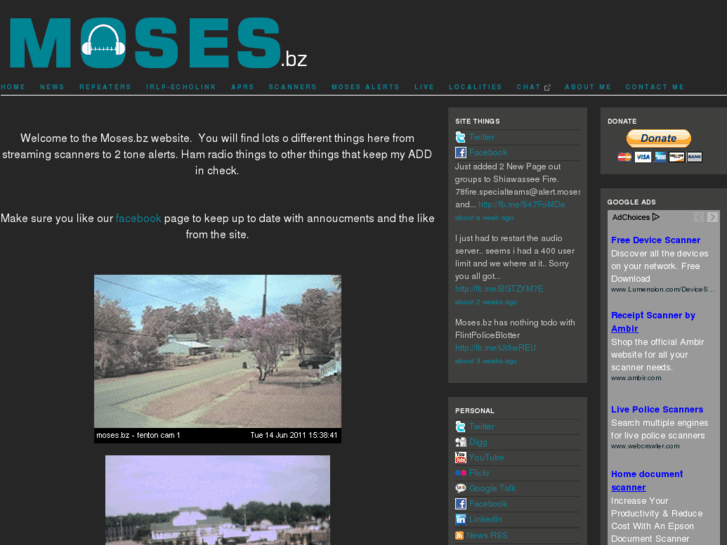
Task: Click the 'about 3 weeks ago' timestamp
Action: 486,361
